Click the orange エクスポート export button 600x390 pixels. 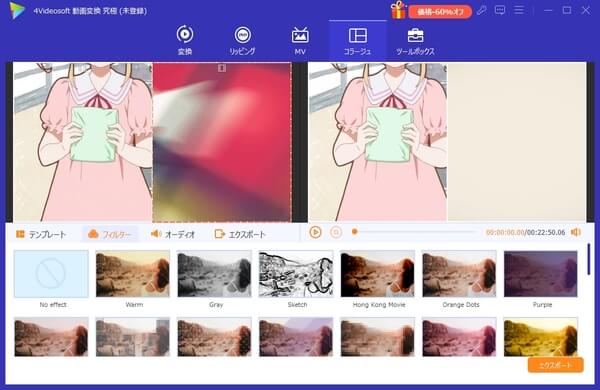[x=556, y=365]
